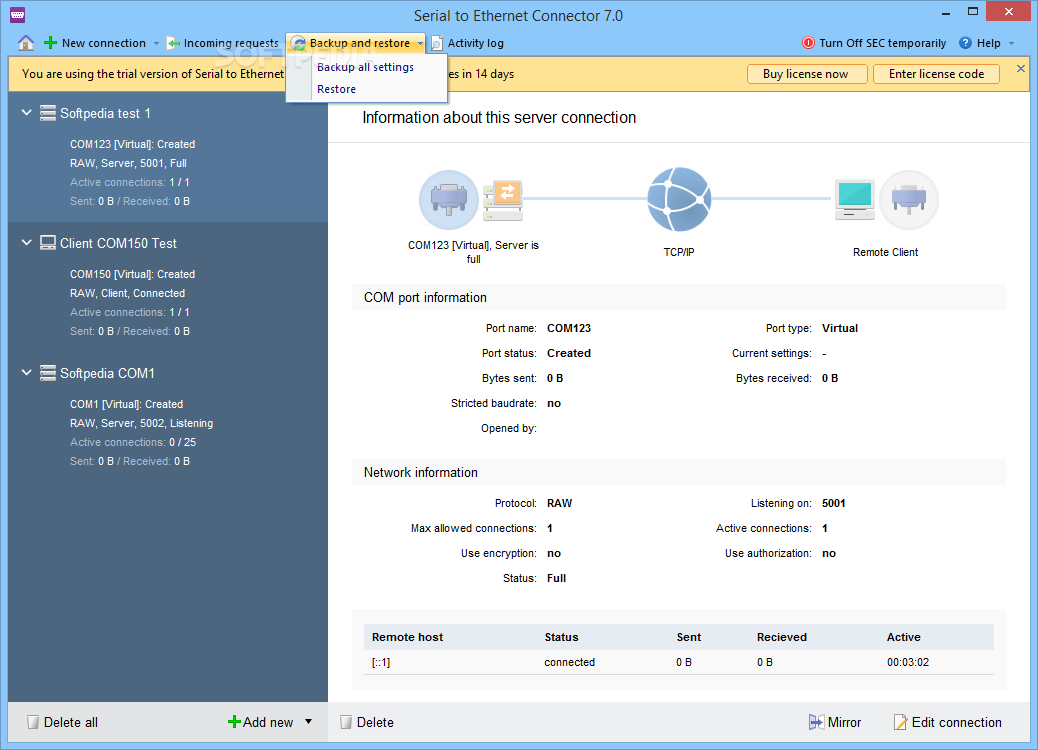
Task: Click Buy license now button
Action: (x=806, y=74)
